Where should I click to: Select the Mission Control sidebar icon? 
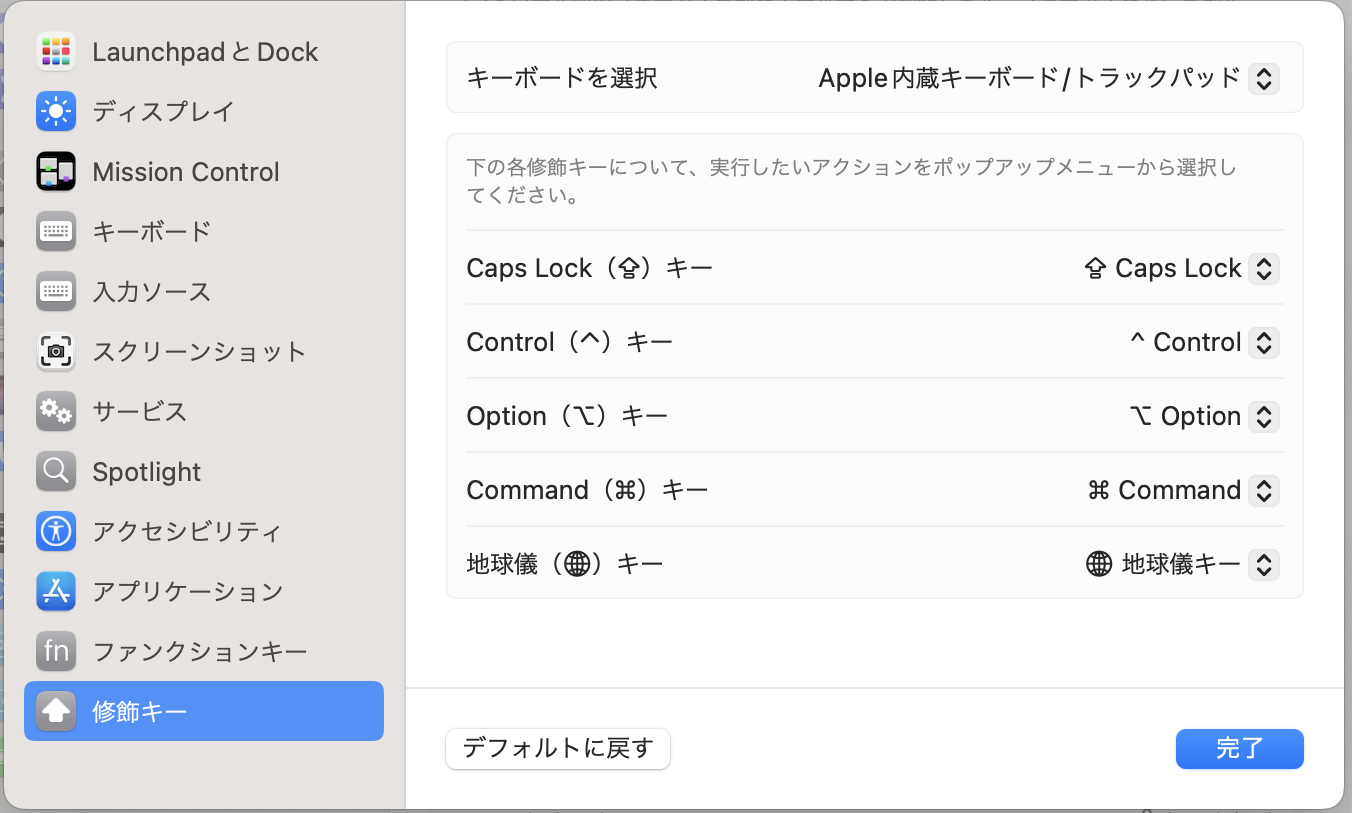(x=56, y=172)
